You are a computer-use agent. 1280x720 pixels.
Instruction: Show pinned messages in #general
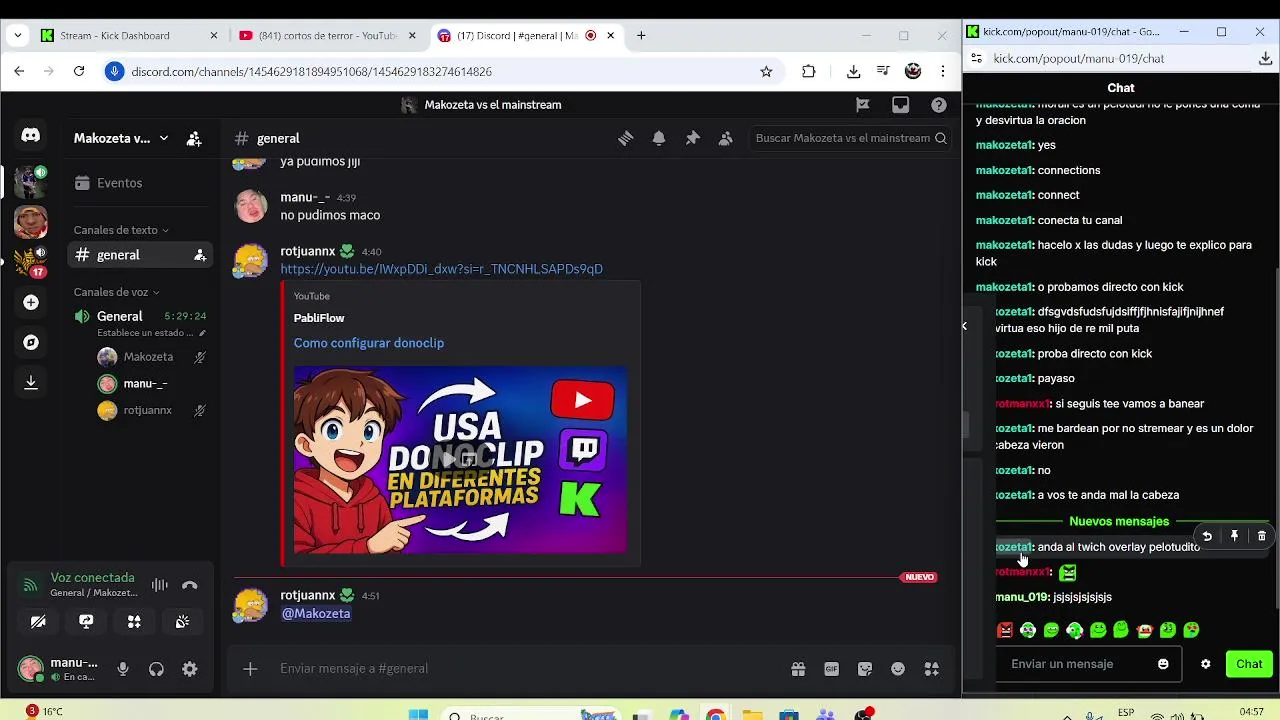click(x=692, y=138)
